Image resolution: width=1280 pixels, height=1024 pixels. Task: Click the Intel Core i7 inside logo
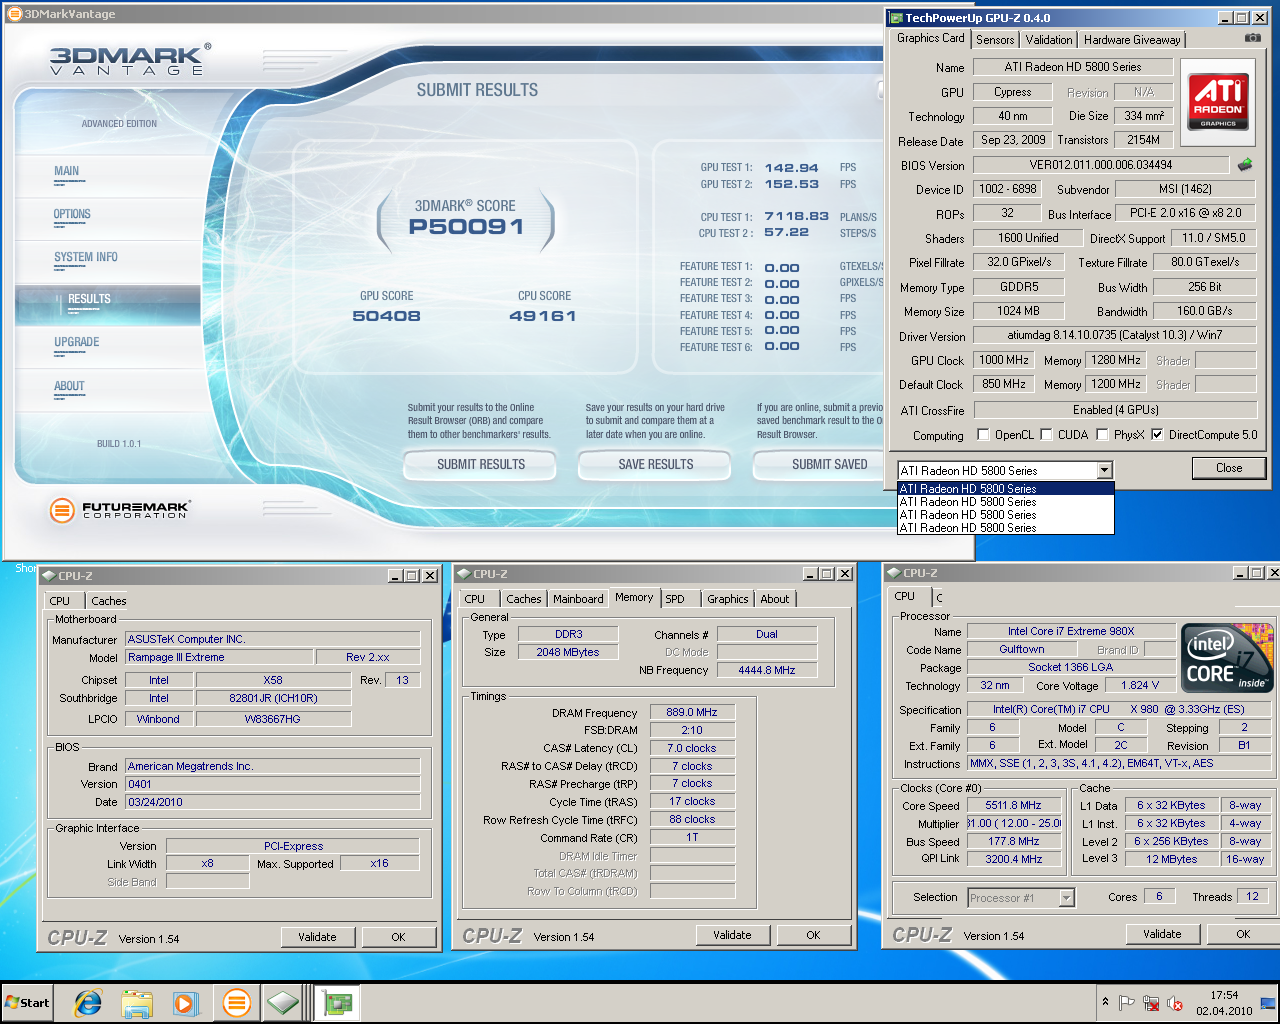(1227, 658)
